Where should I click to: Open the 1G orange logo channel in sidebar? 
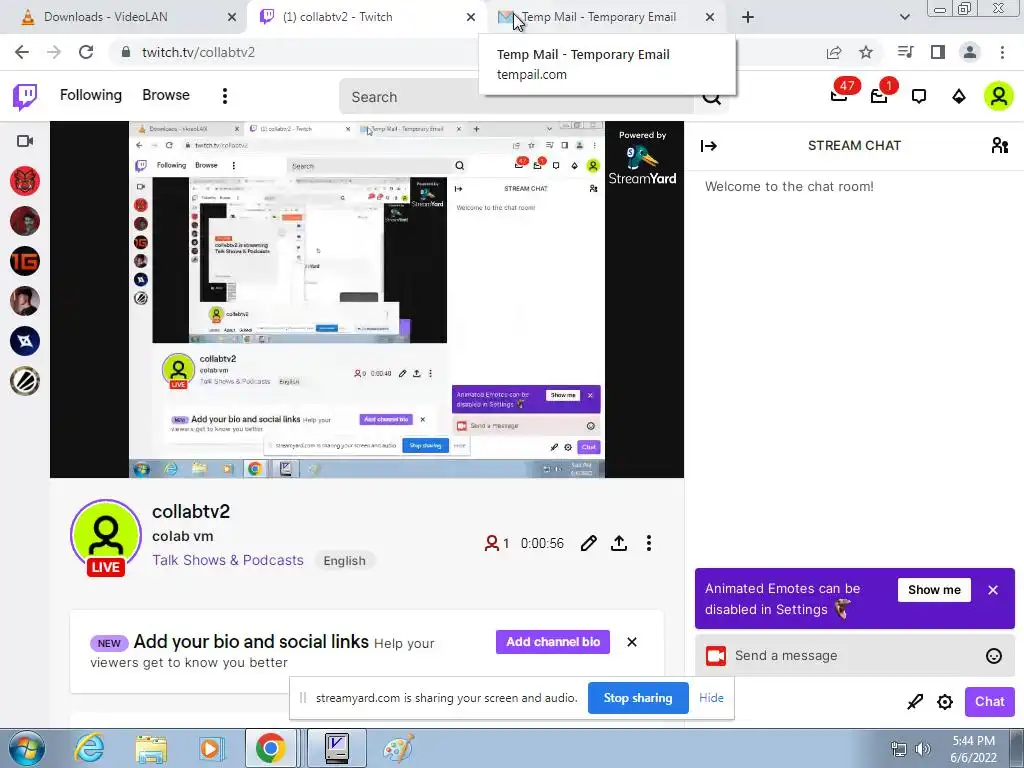coord(25,261)
